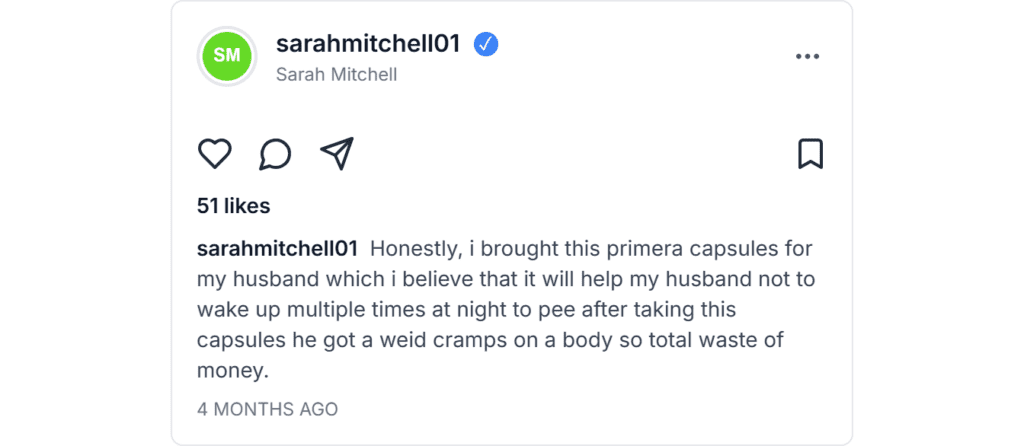The image size is (1024, 446).
Task: Open profile from the caption username sarahmitchell01
Action: [278, 249]
